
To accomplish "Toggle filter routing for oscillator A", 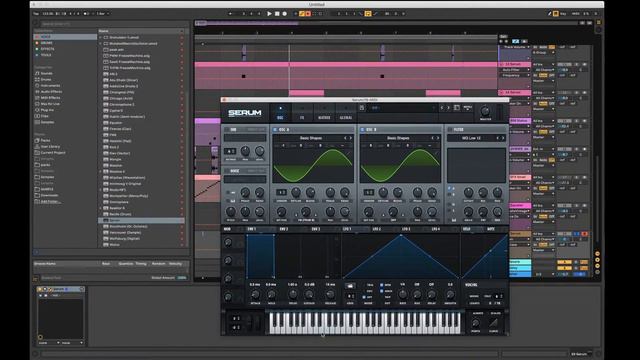I will click(449, 188).
